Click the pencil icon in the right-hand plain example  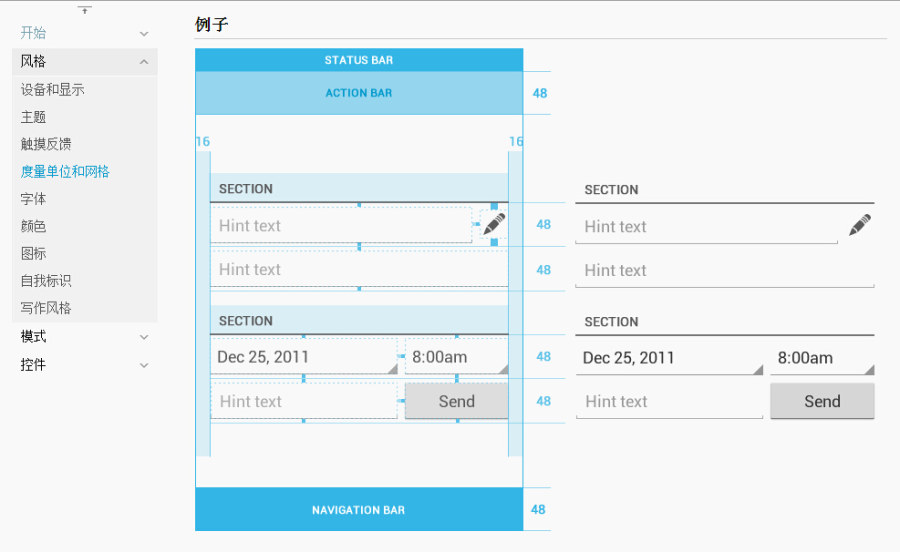[x=859, y=225]
